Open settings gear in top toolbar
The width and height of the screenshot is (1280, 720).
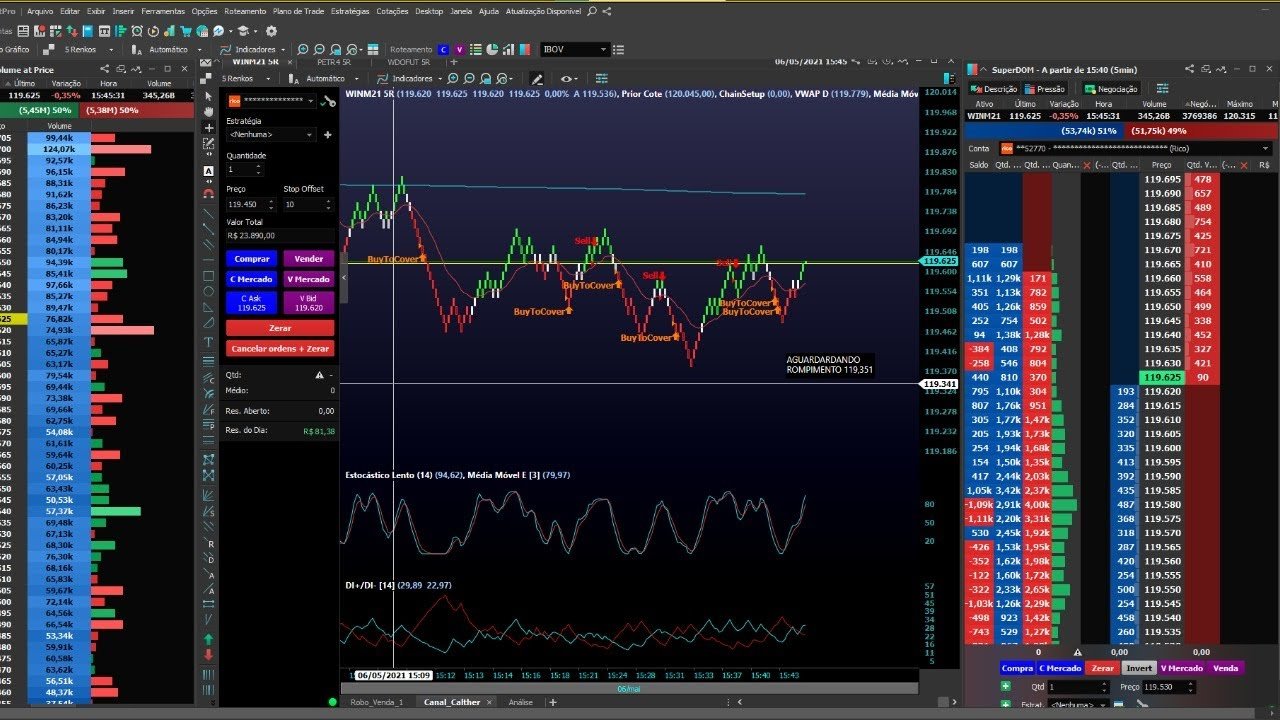click(271, 31)
